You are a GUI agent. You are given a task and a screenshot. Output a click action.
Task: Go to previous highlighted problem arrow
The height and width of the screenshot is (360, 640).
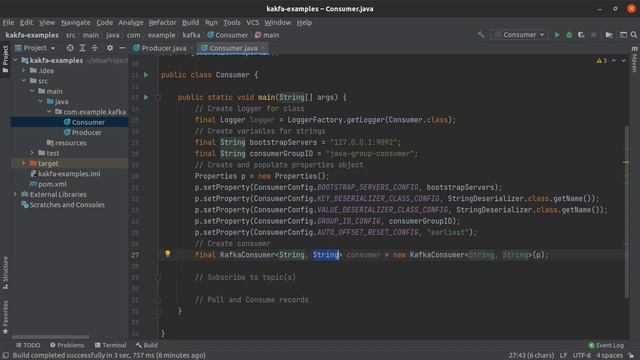click(x=614, y=61)
